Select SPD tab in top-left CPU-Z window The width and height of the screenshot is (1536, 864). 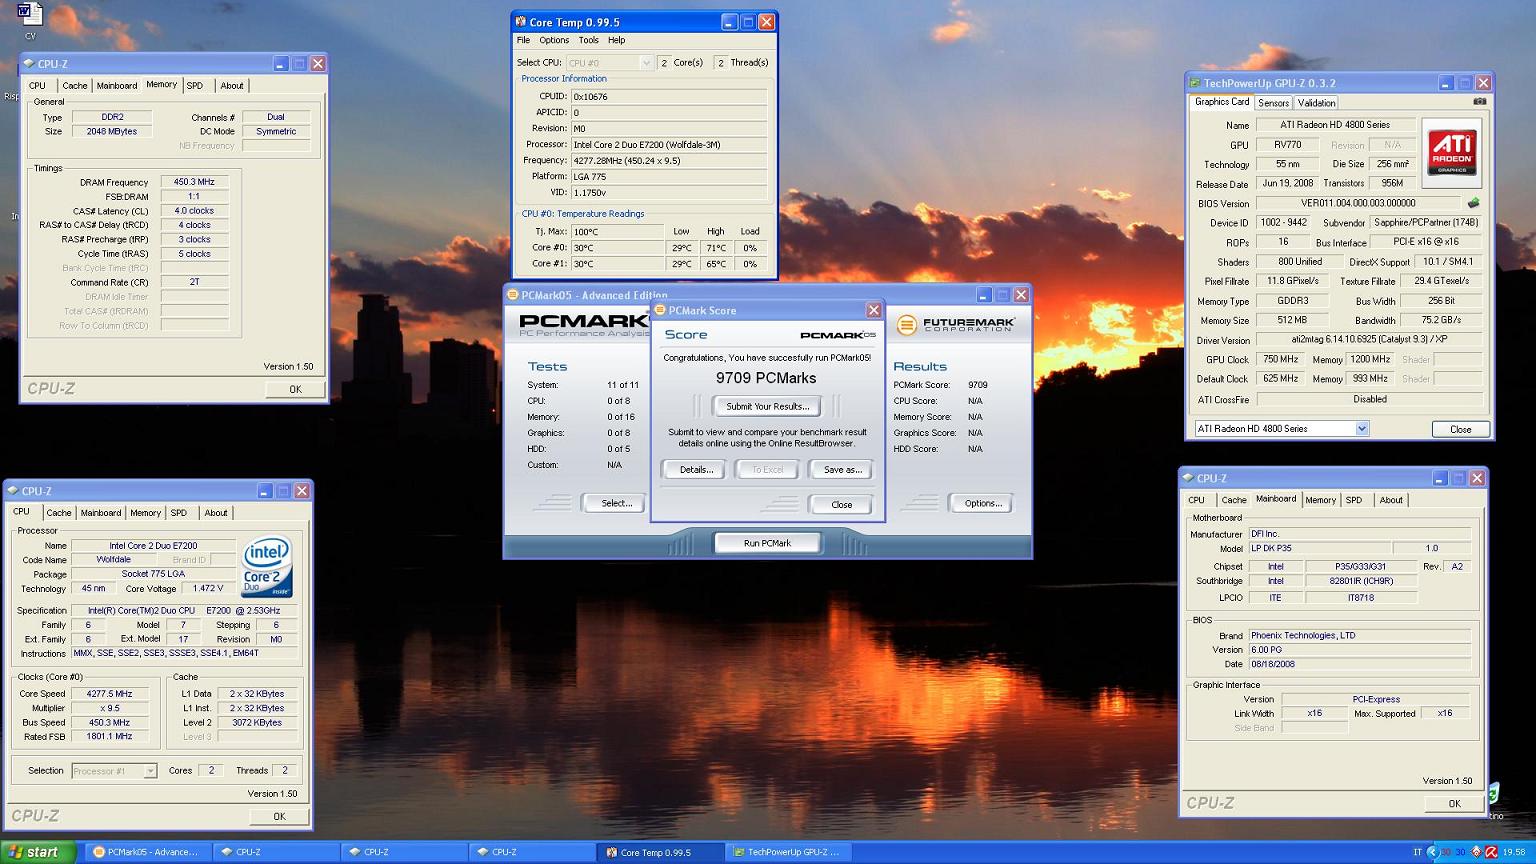point(195,86)
